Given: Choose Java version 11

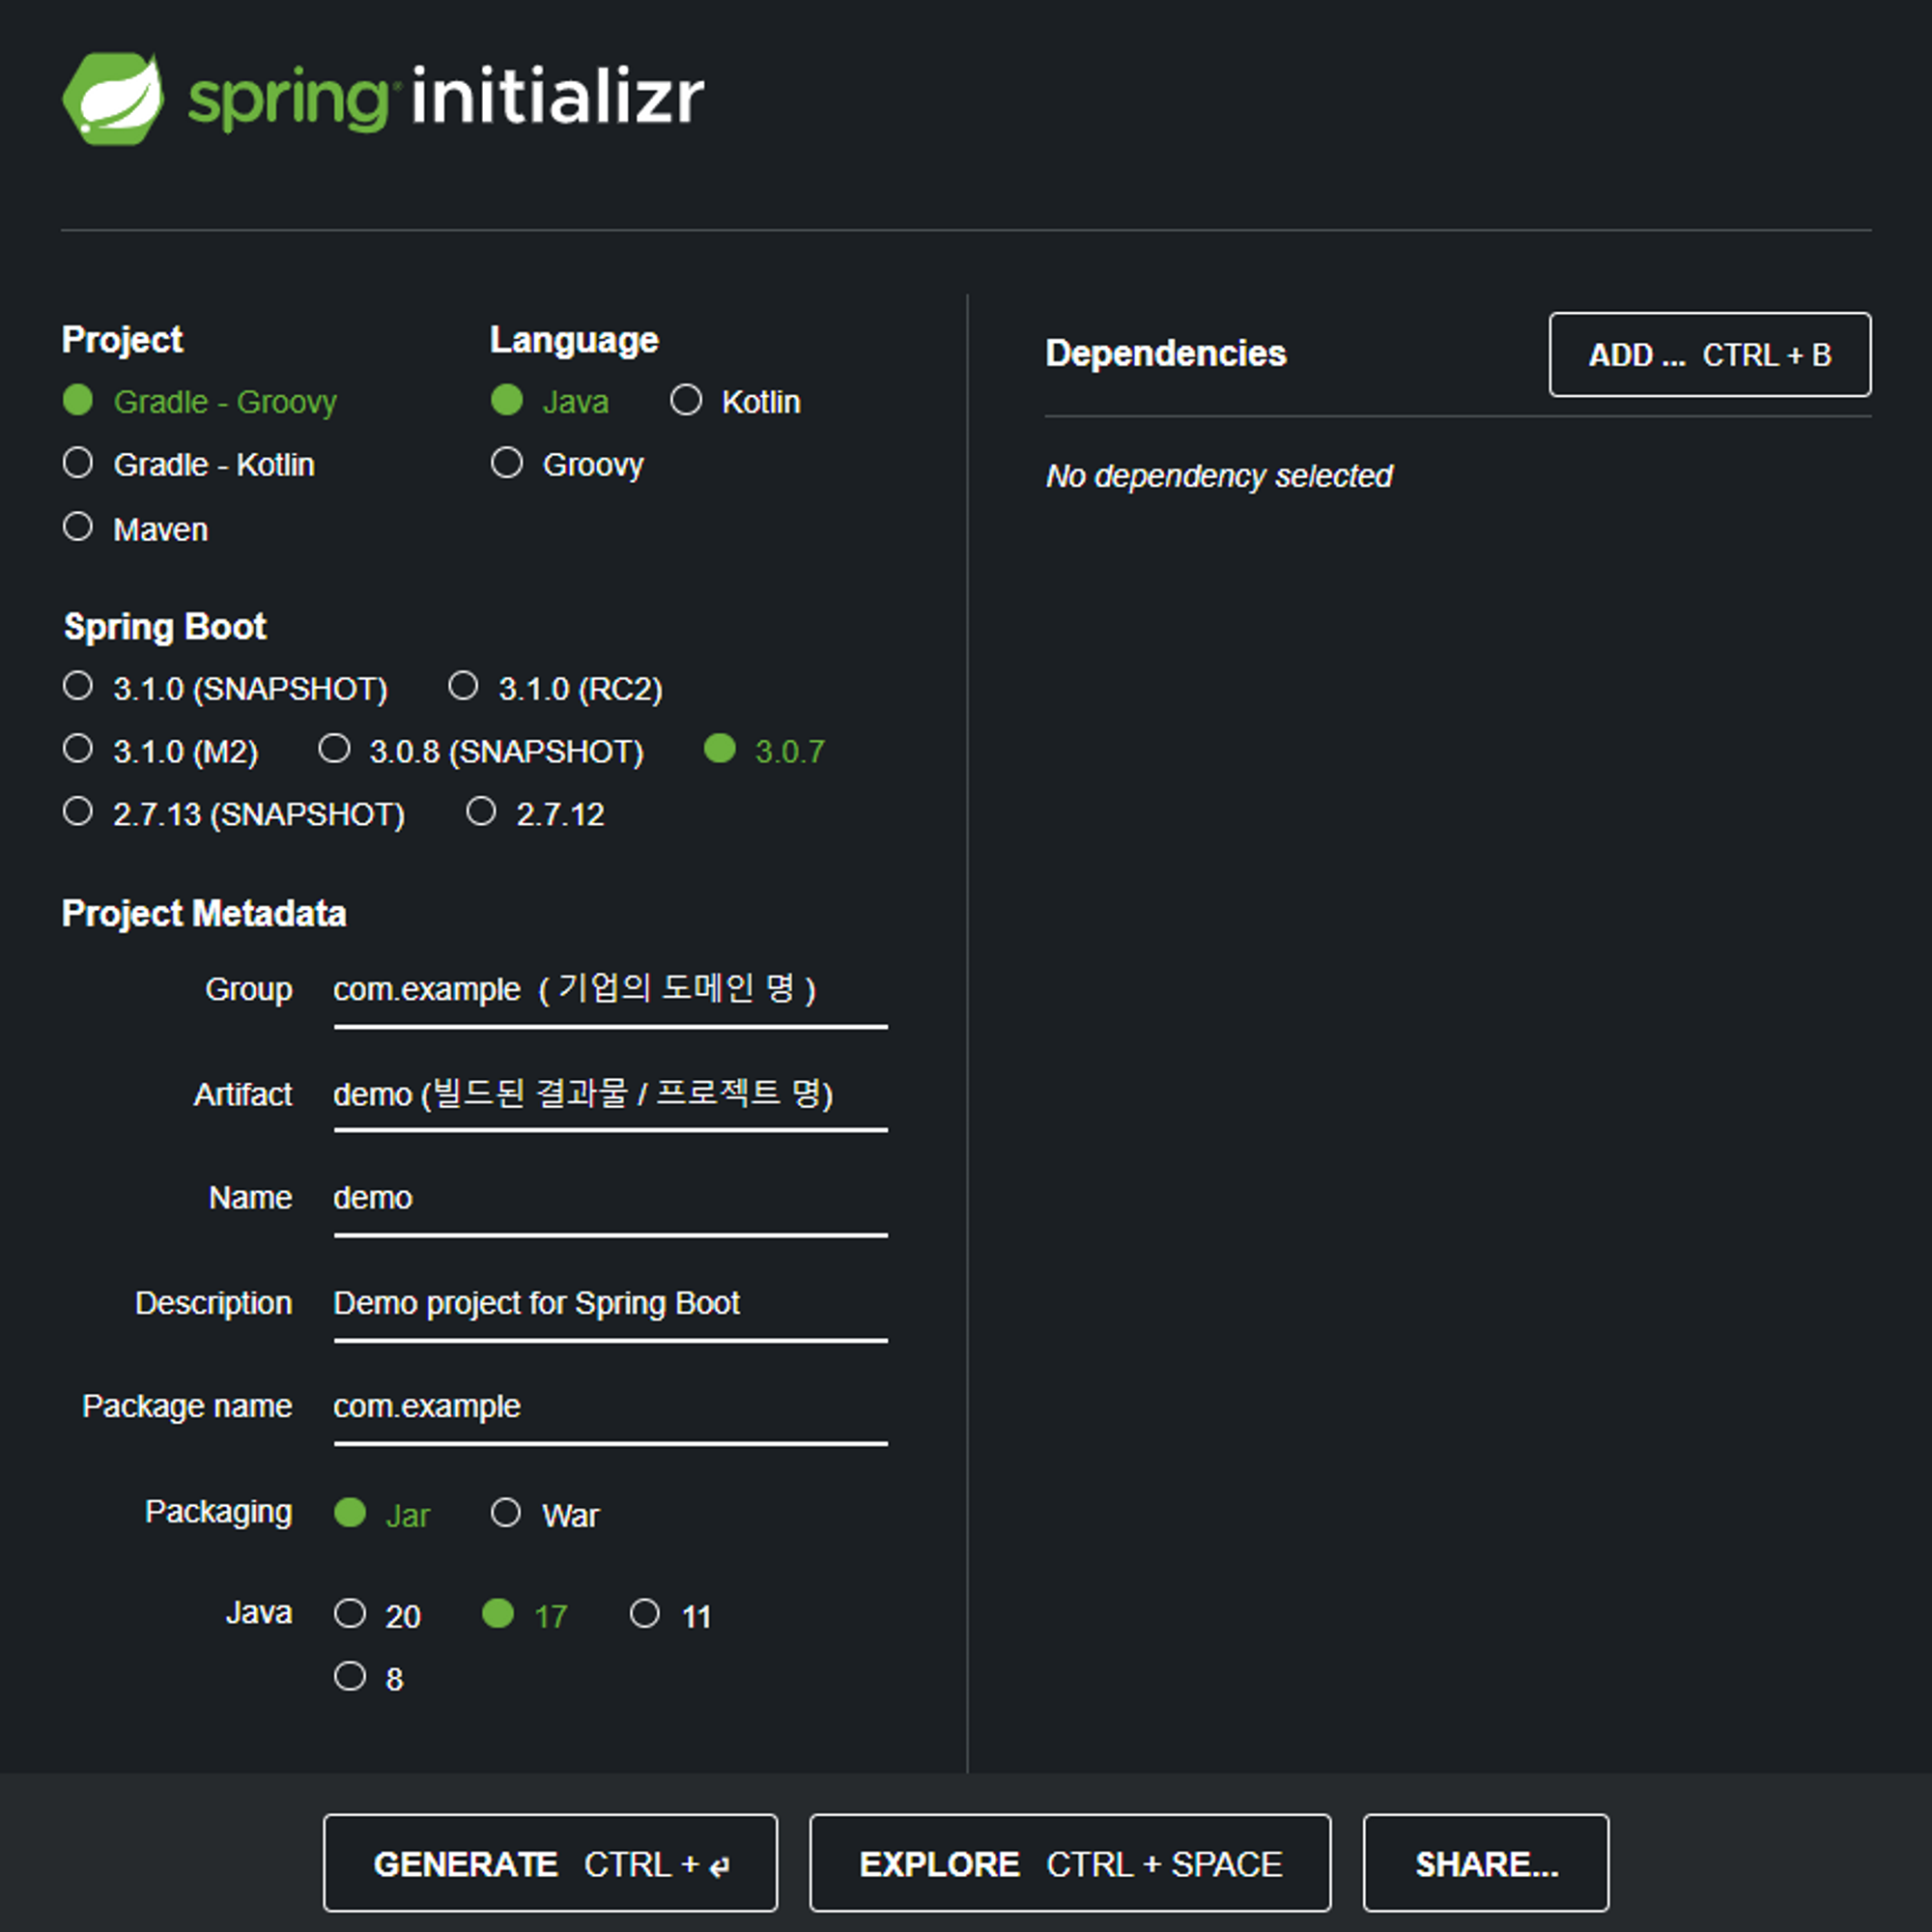Looking at the screenshot, I should [645, 1613].
